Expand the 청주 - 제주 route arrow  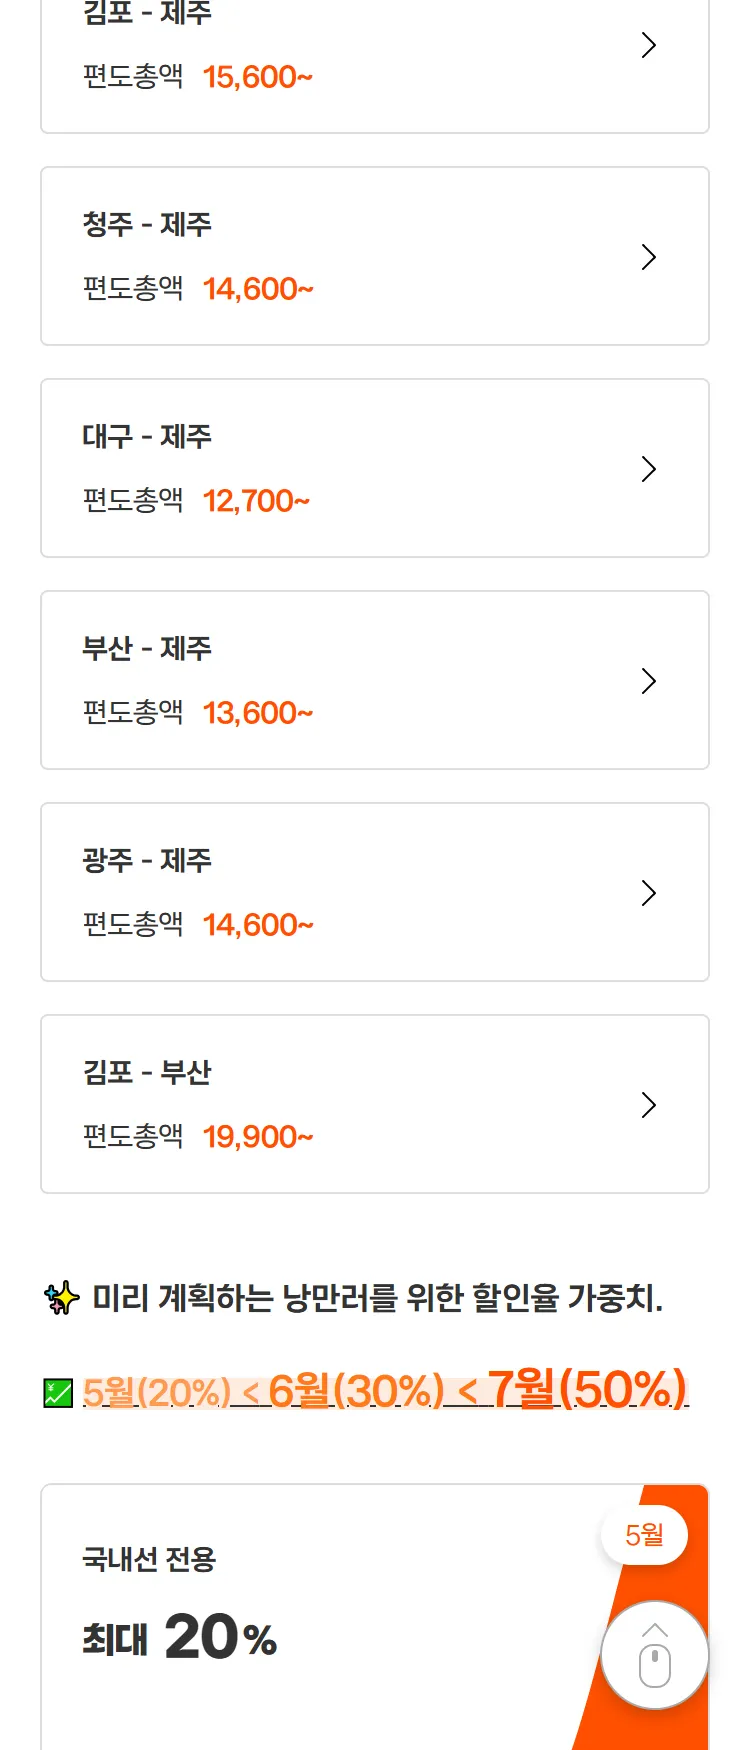point(649,257)
